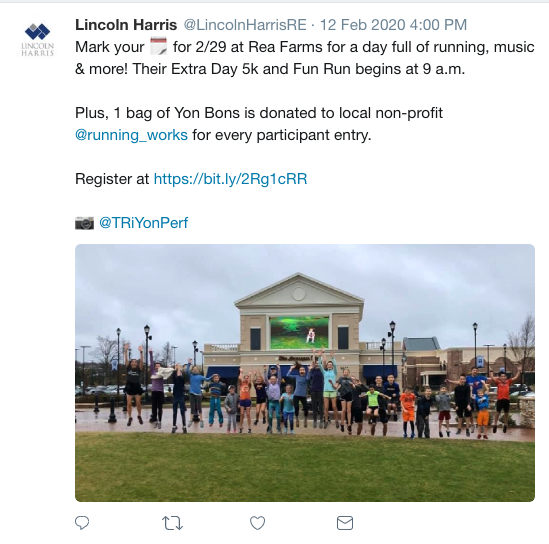Click the @LincolnHarrisRE handle
Screen dimensions: 549x544
pos(245,25)
